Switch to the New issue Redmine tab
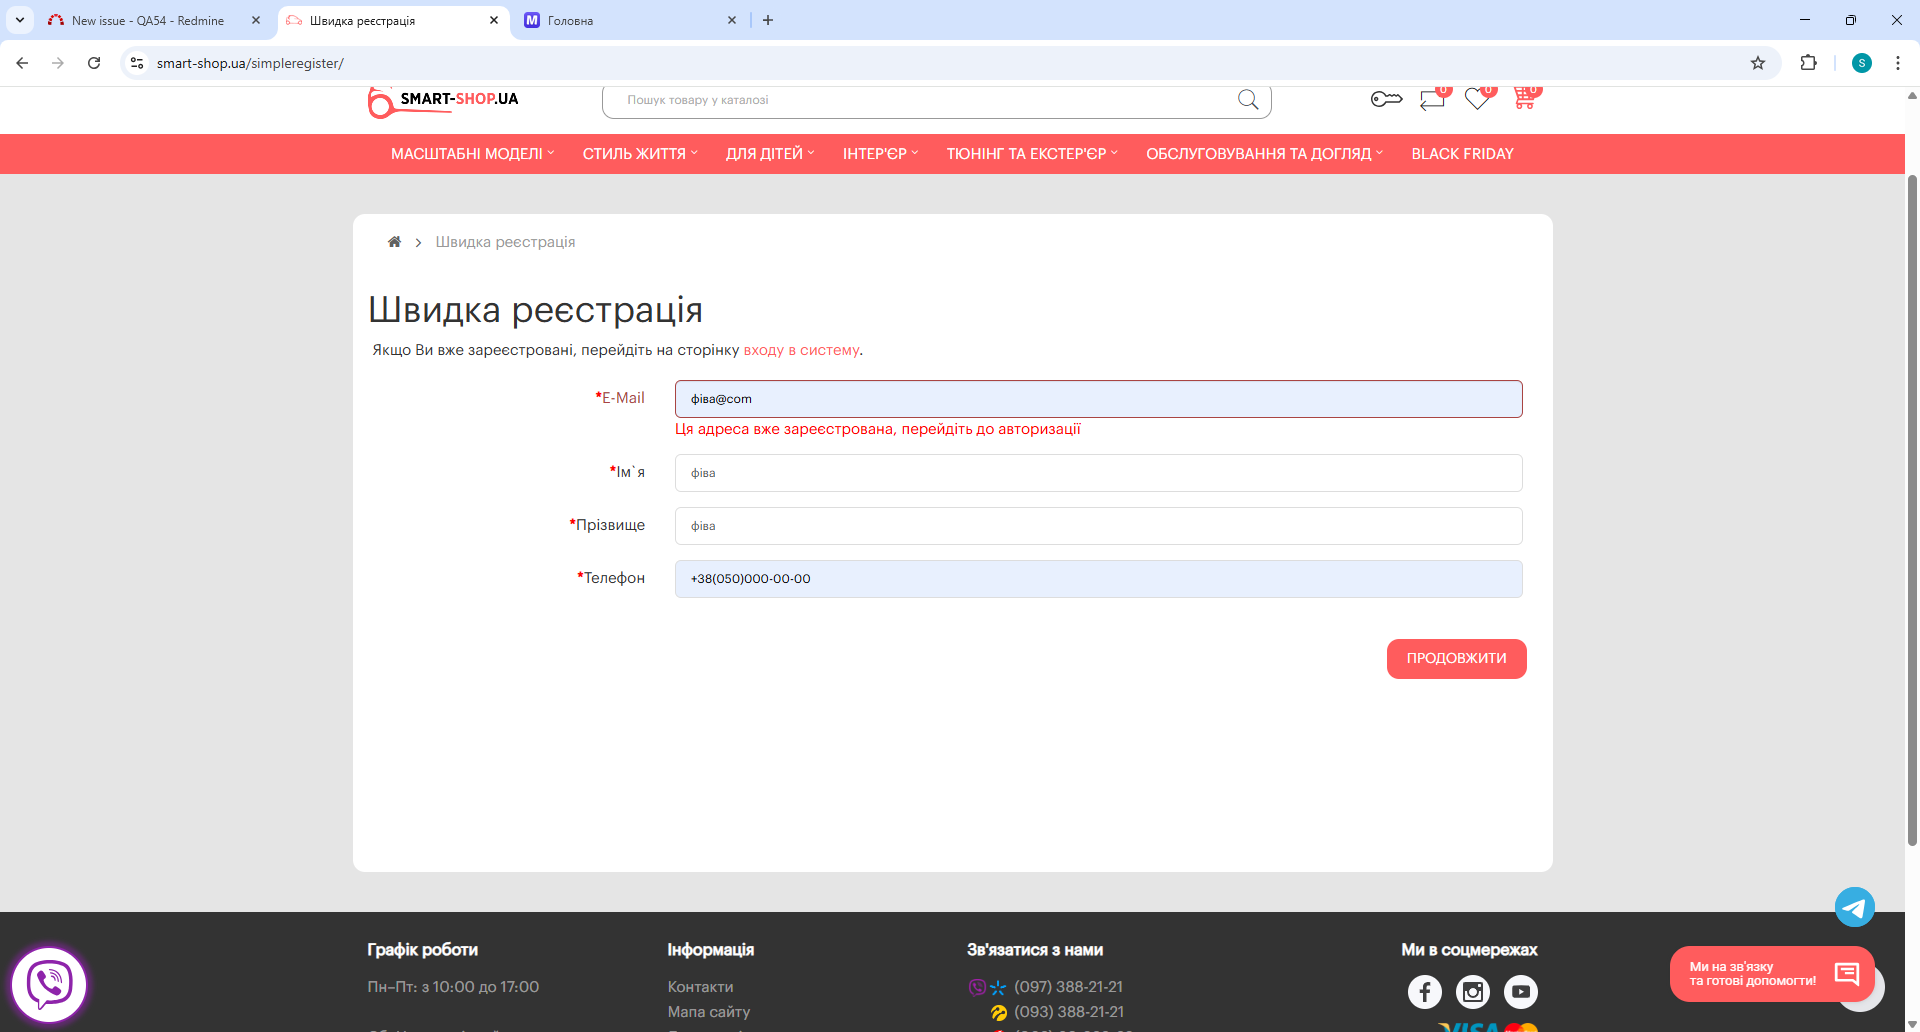 pos(148,20)
